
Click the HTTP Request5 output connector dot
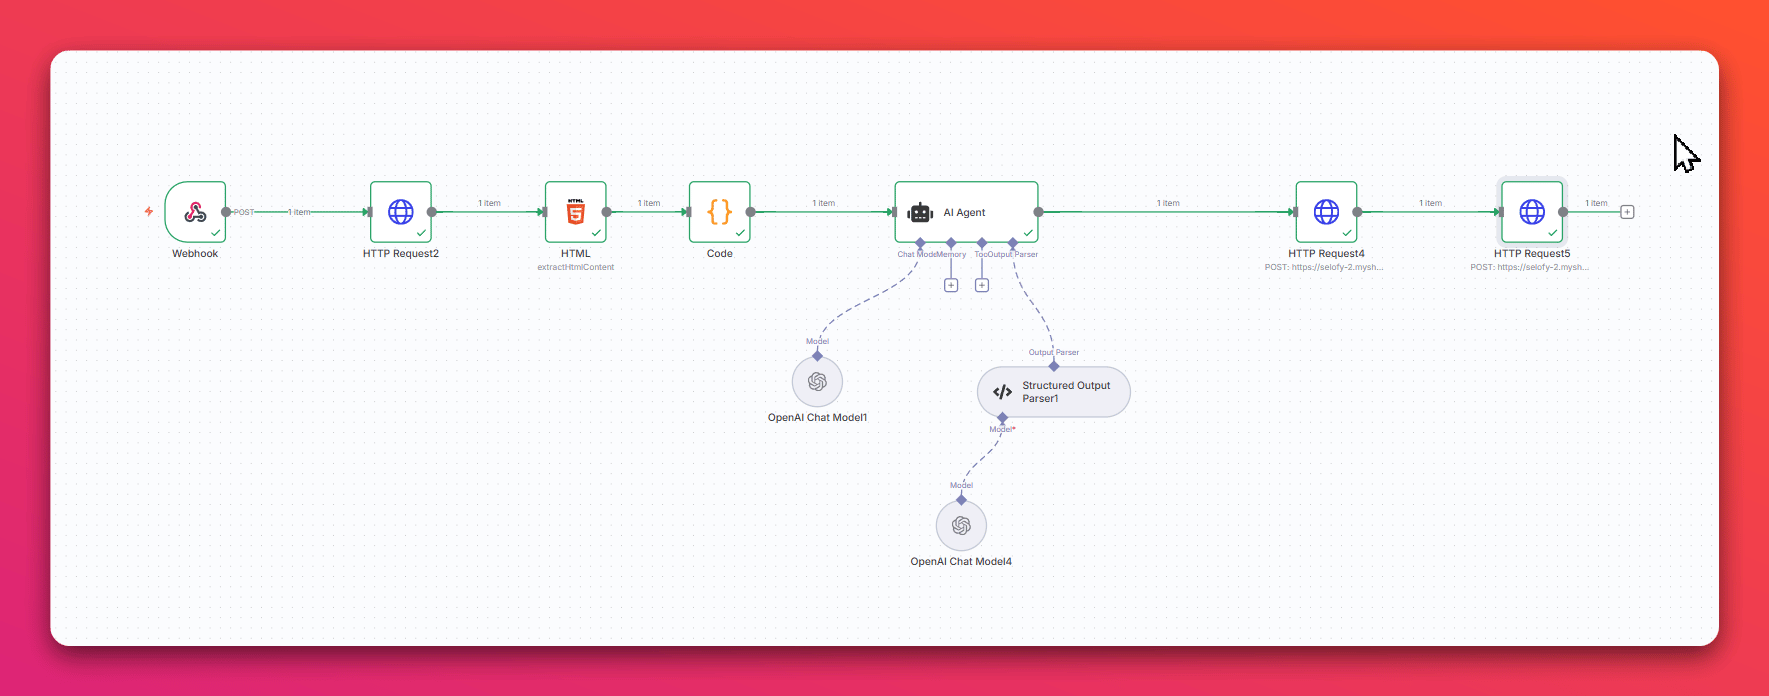(1563, 212)
